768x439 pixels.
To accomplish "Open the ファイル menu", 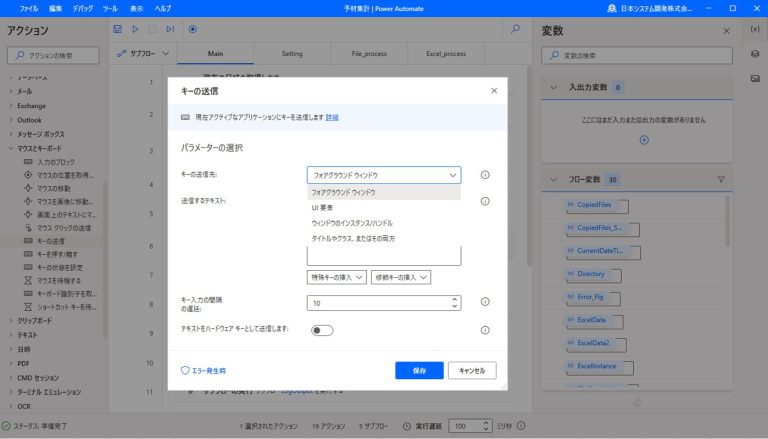I will pyautogui.click(x=29, y=8).
